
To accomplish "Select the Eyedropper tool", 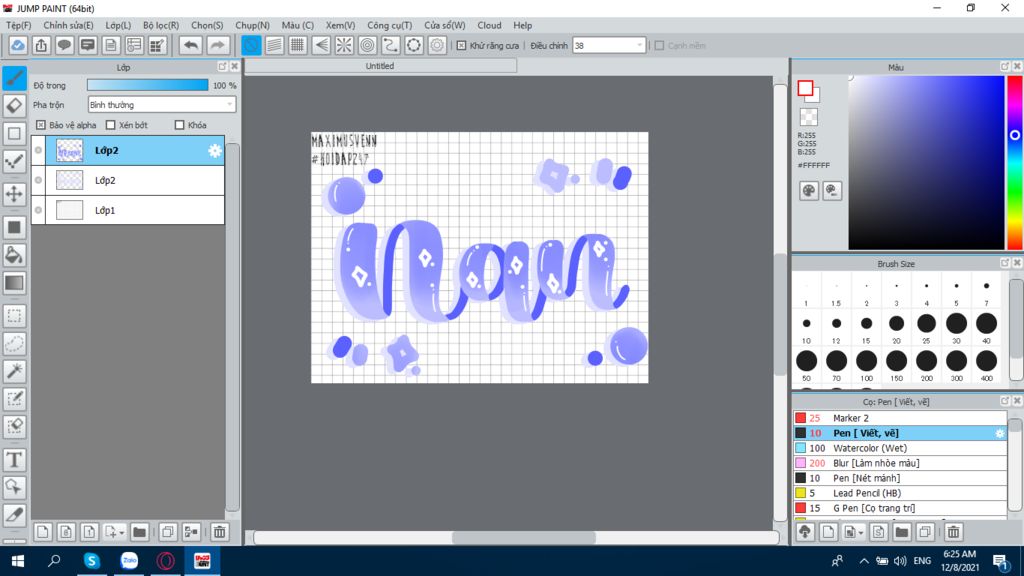I will [14, 515].
